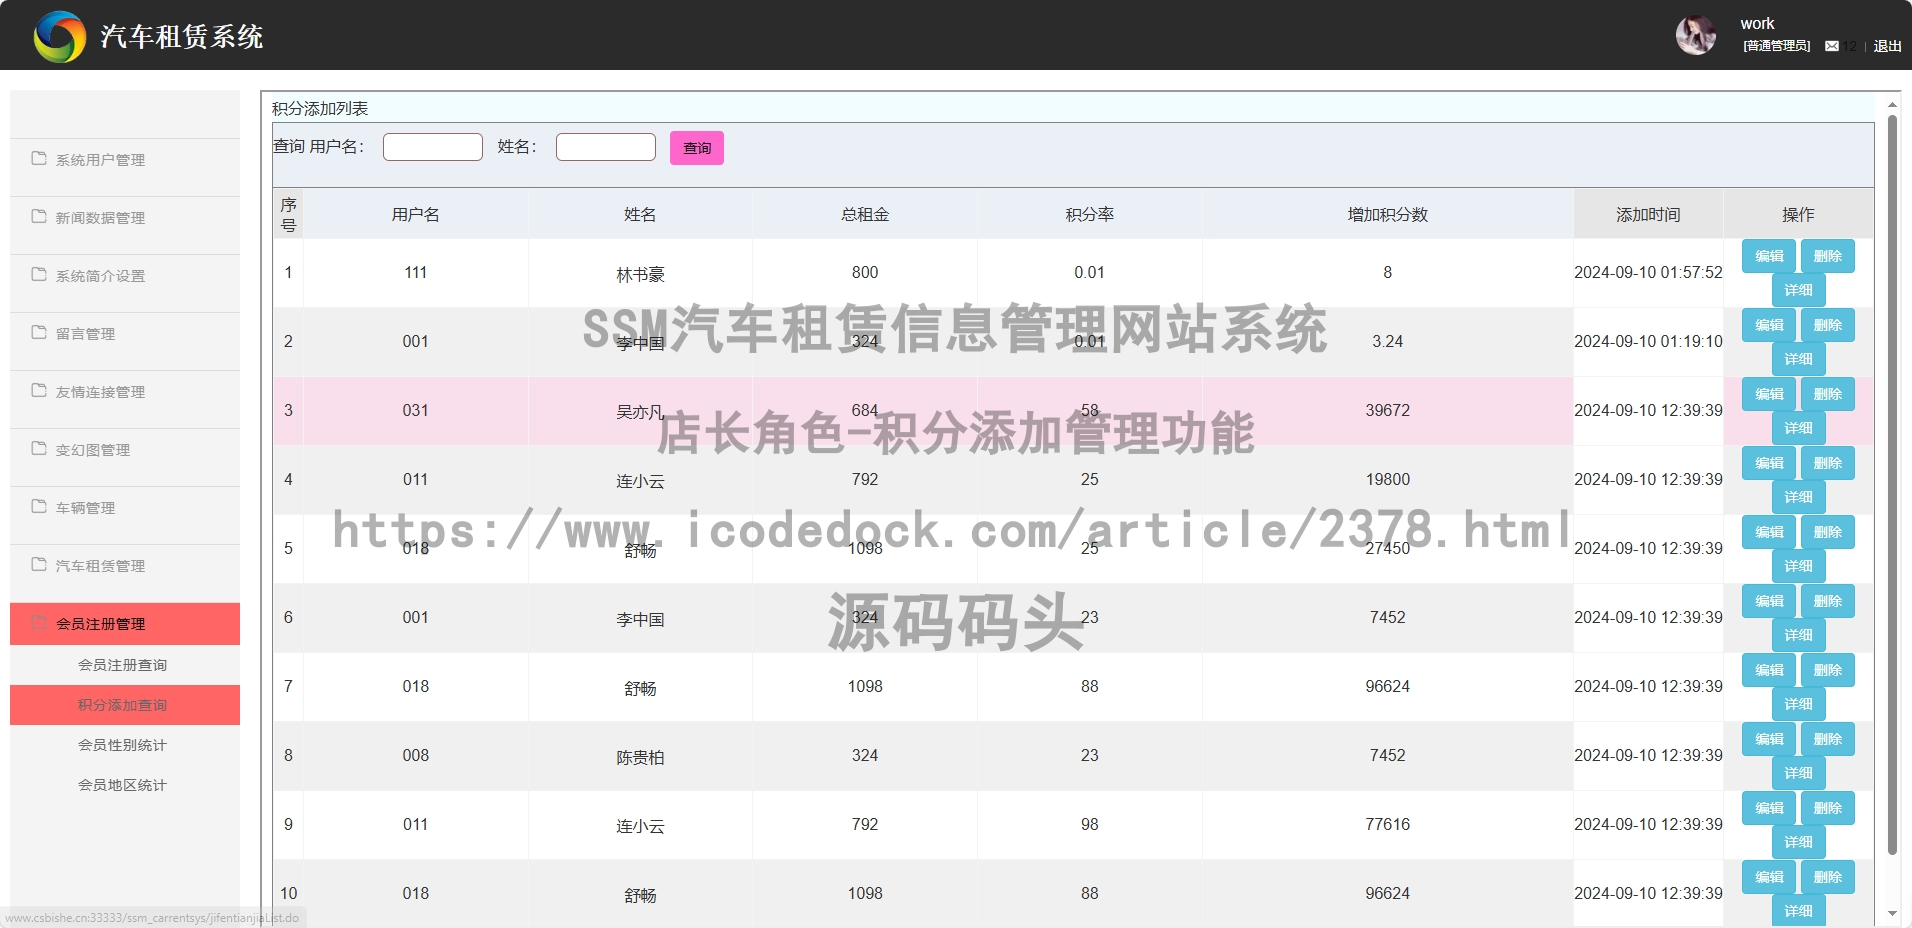Click folder icon beside 友情连接管理

point(39,390)
